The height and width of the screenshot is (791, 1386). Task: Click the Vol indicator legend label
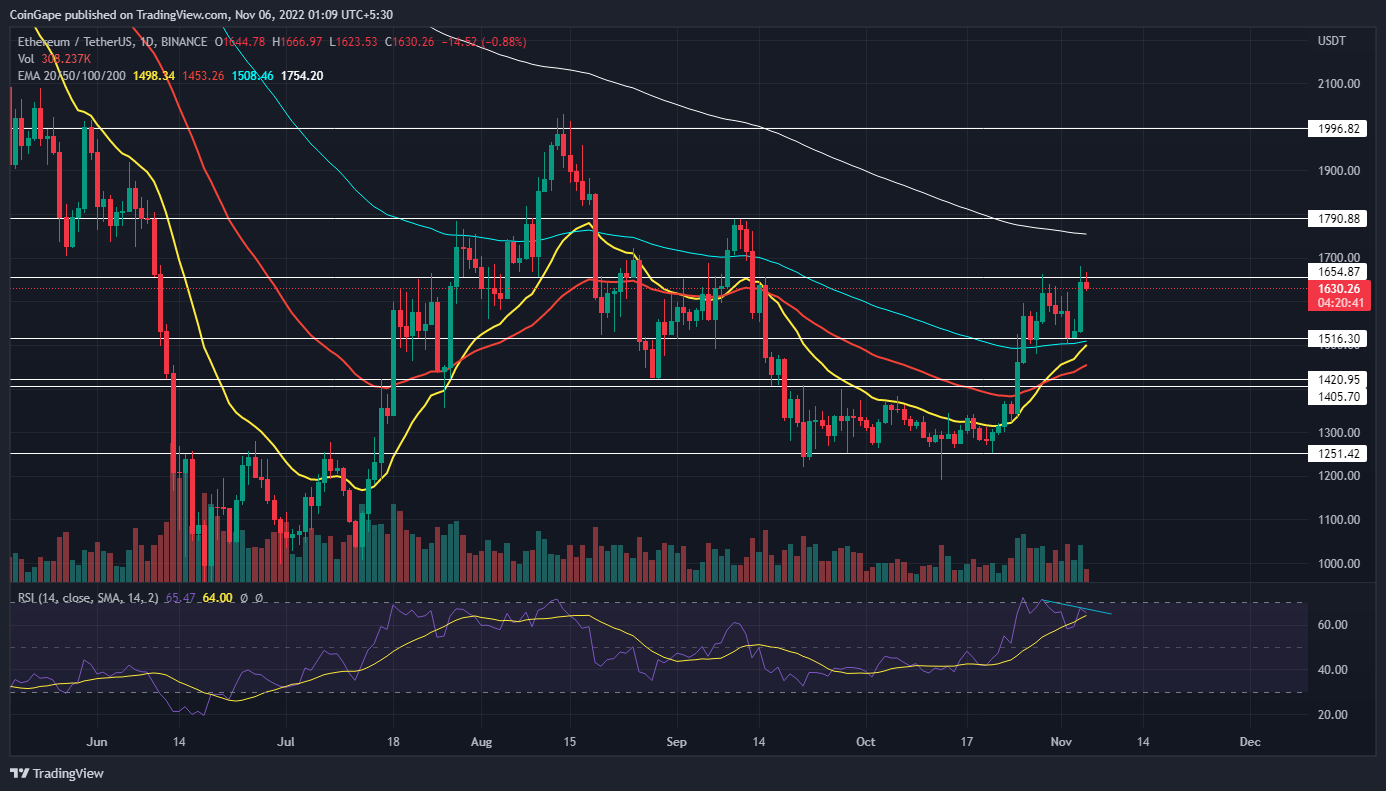click(x=26, y=58)
